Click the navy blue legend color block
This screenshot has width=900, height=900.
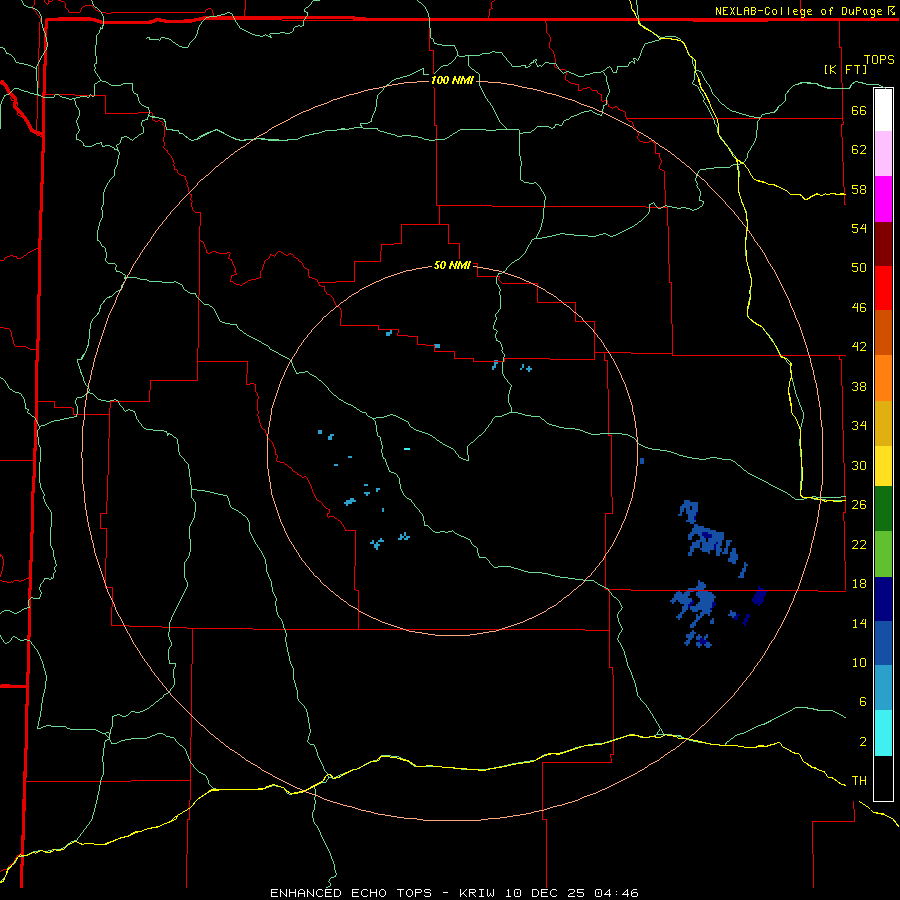click(883, 599)
